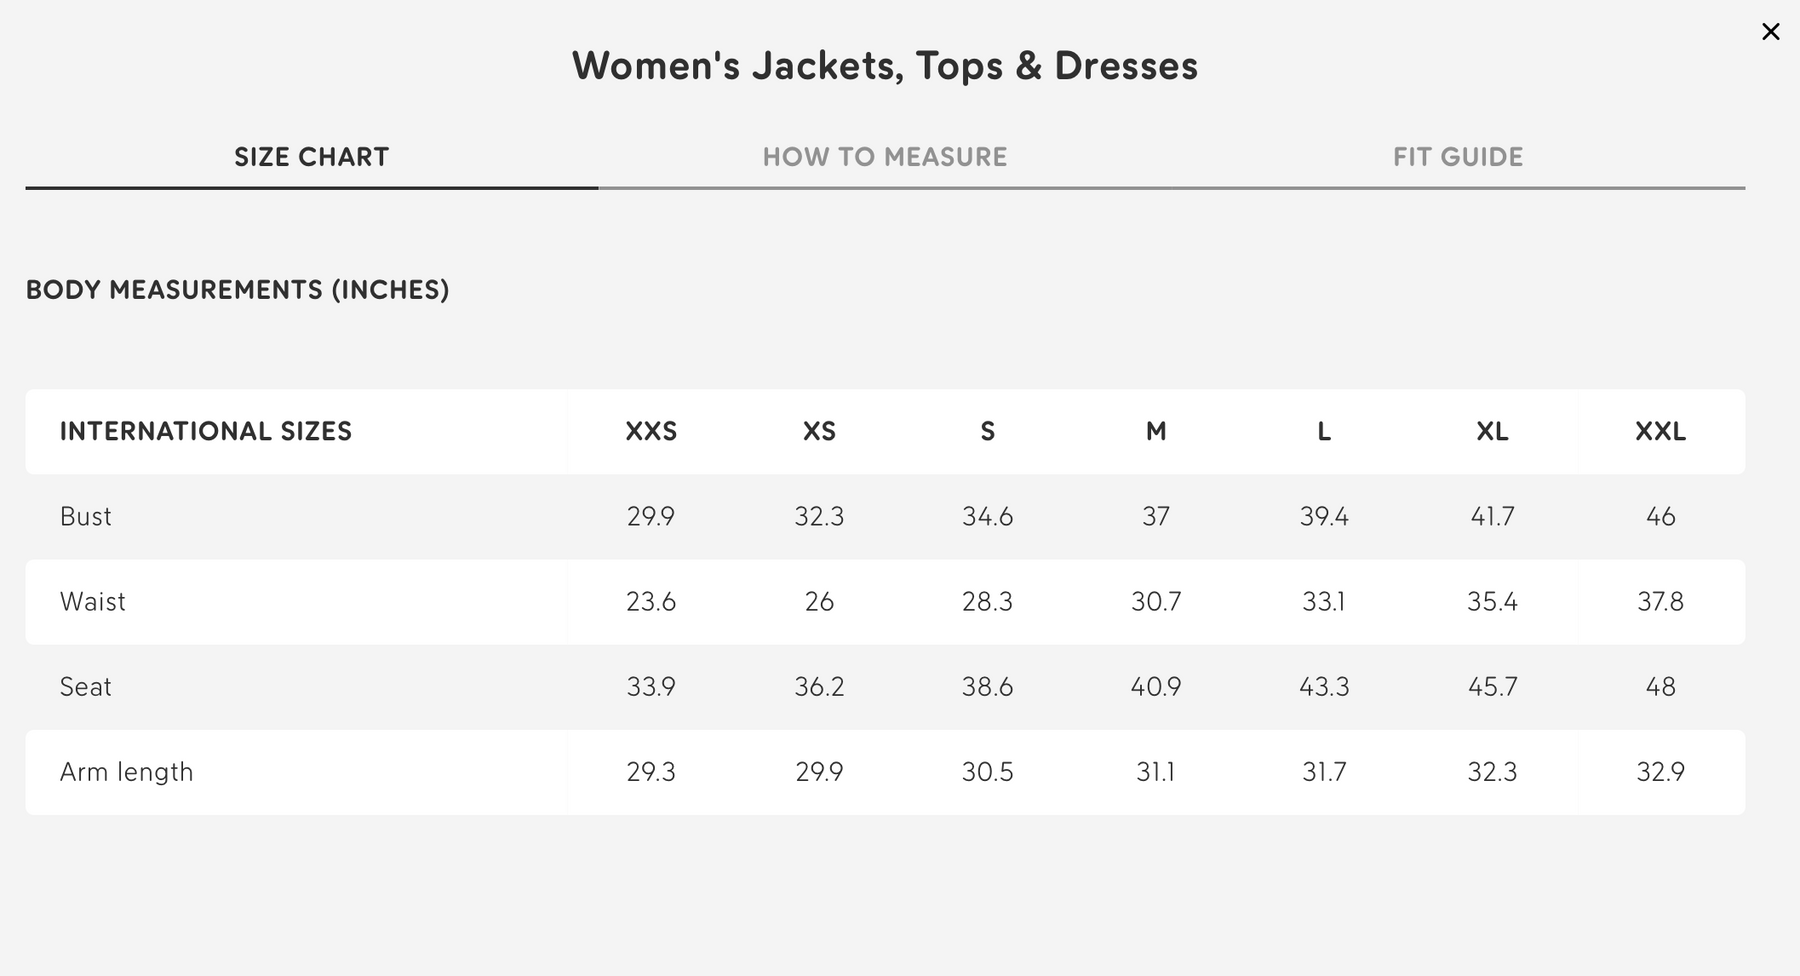Click the Bust row label

tap(86, 517)
